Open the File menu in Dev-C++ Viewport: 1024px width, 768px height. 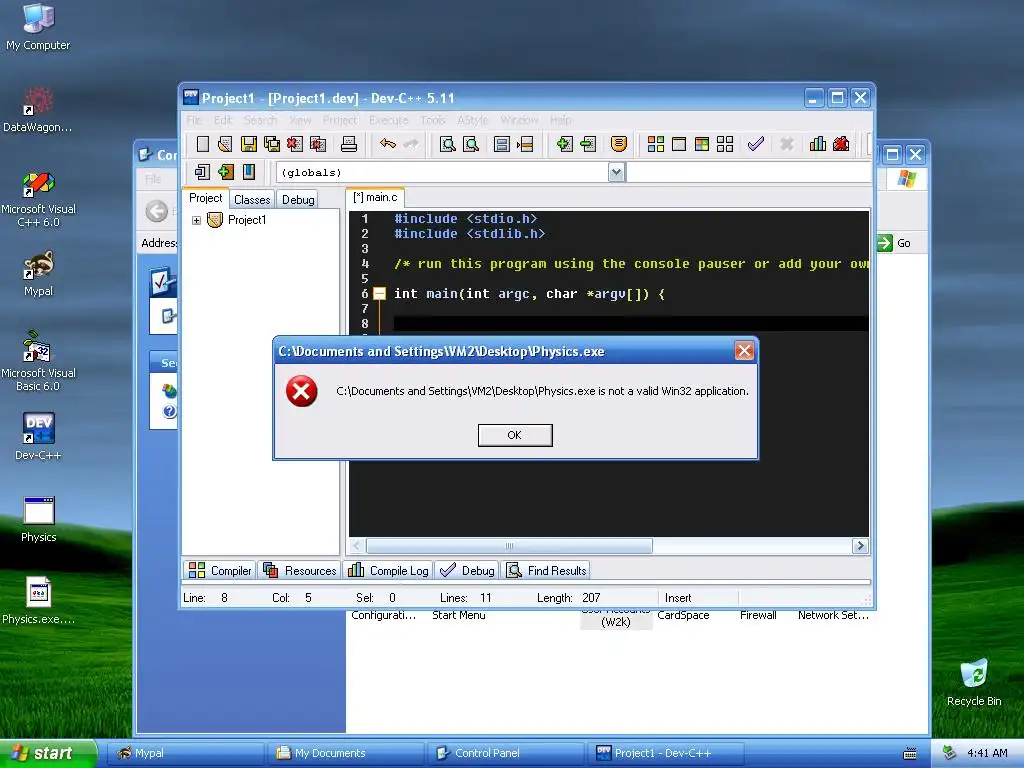[x=194, y=120]
